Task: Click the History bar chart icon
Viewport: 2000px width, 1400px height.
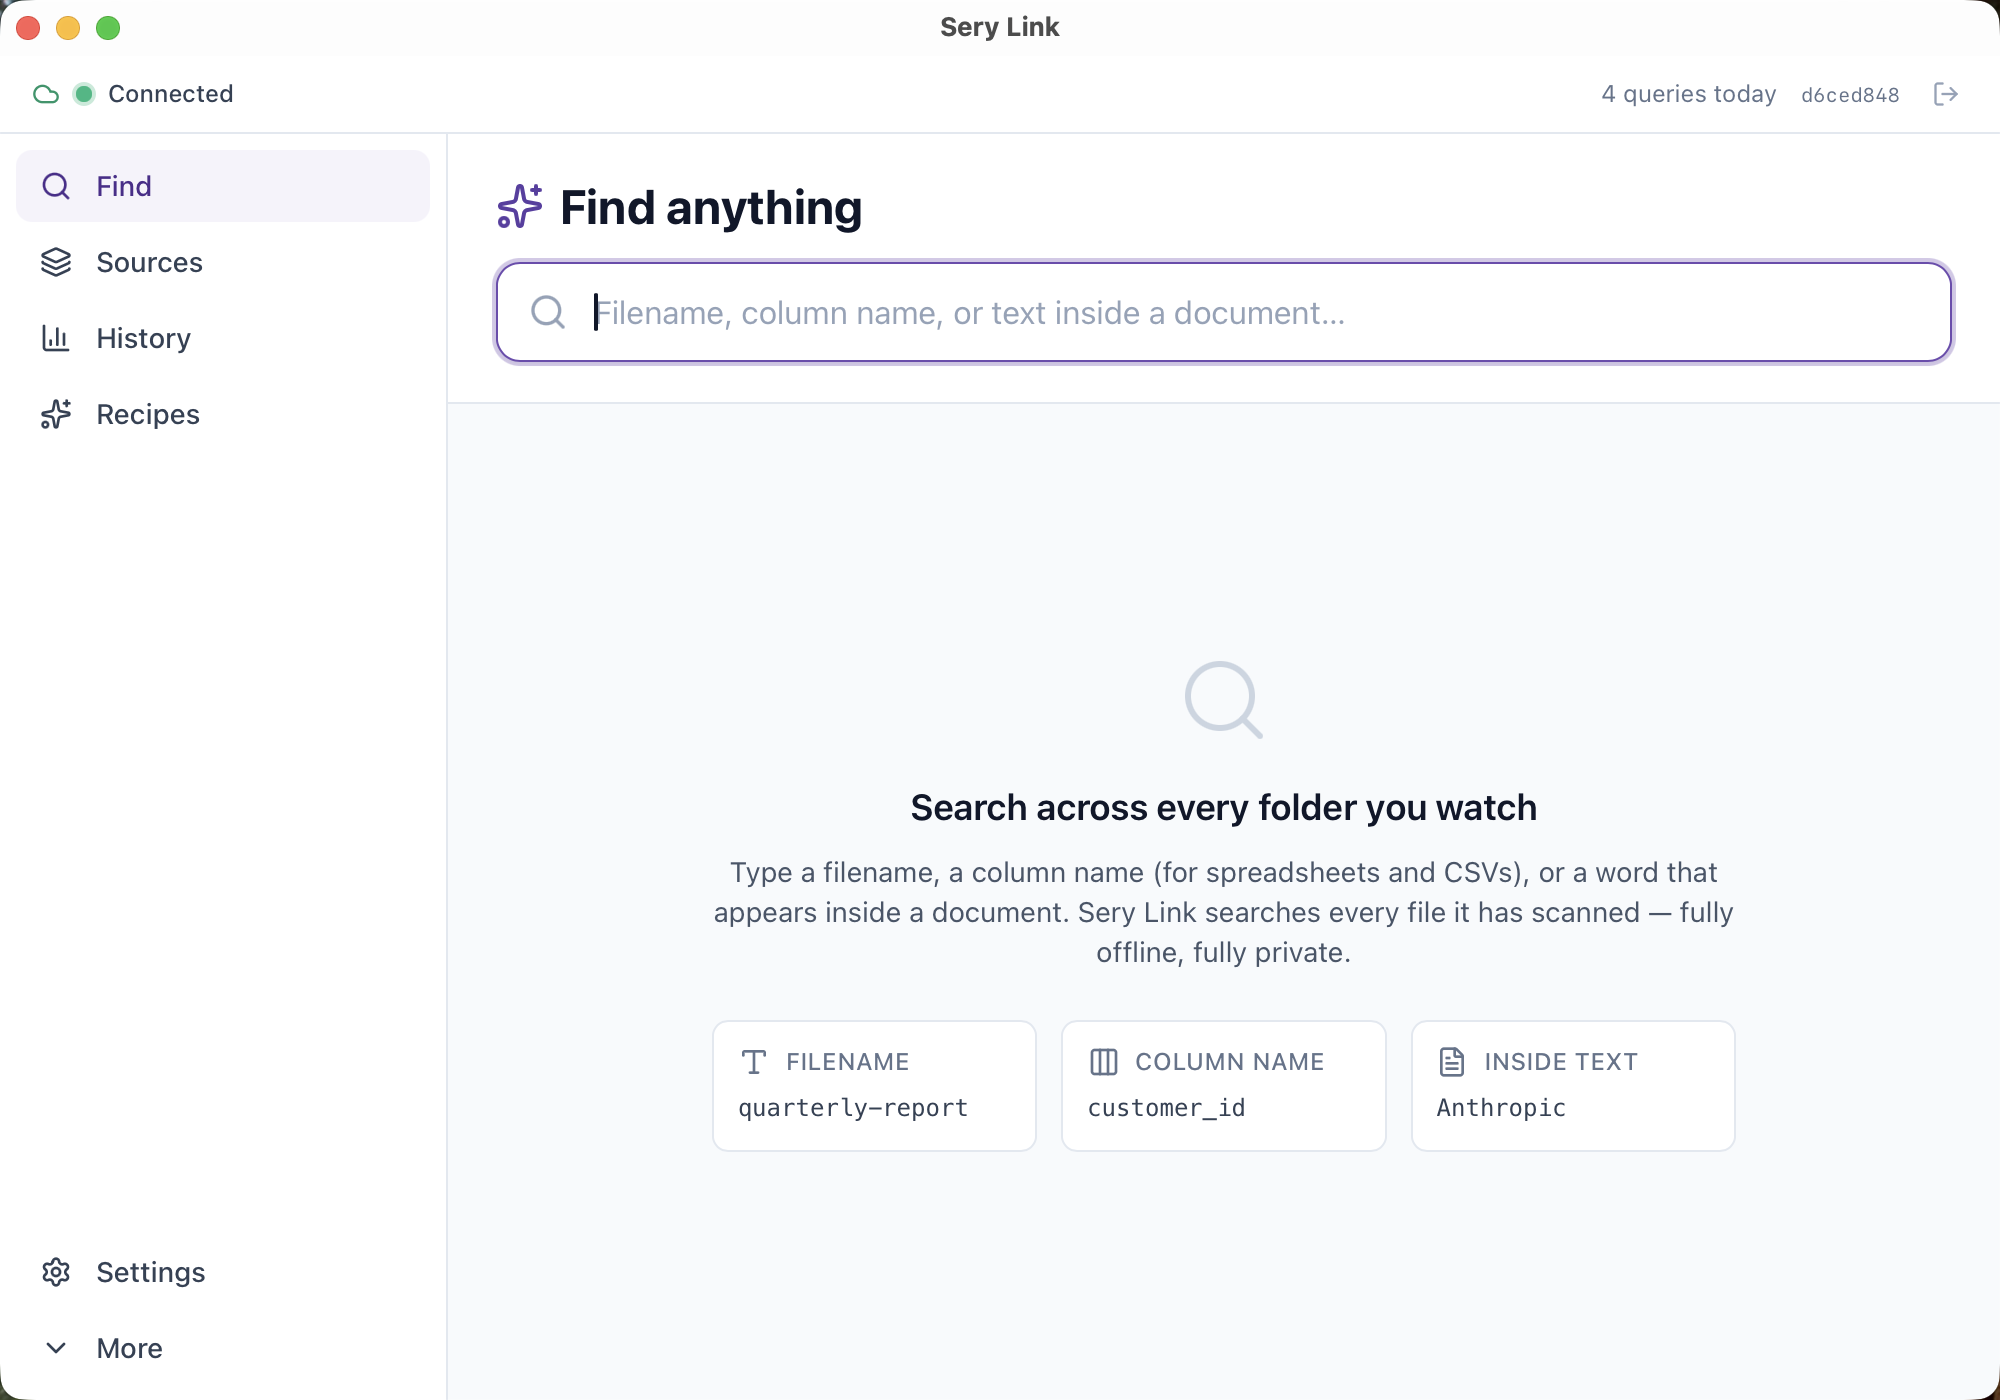Action: 56,338
